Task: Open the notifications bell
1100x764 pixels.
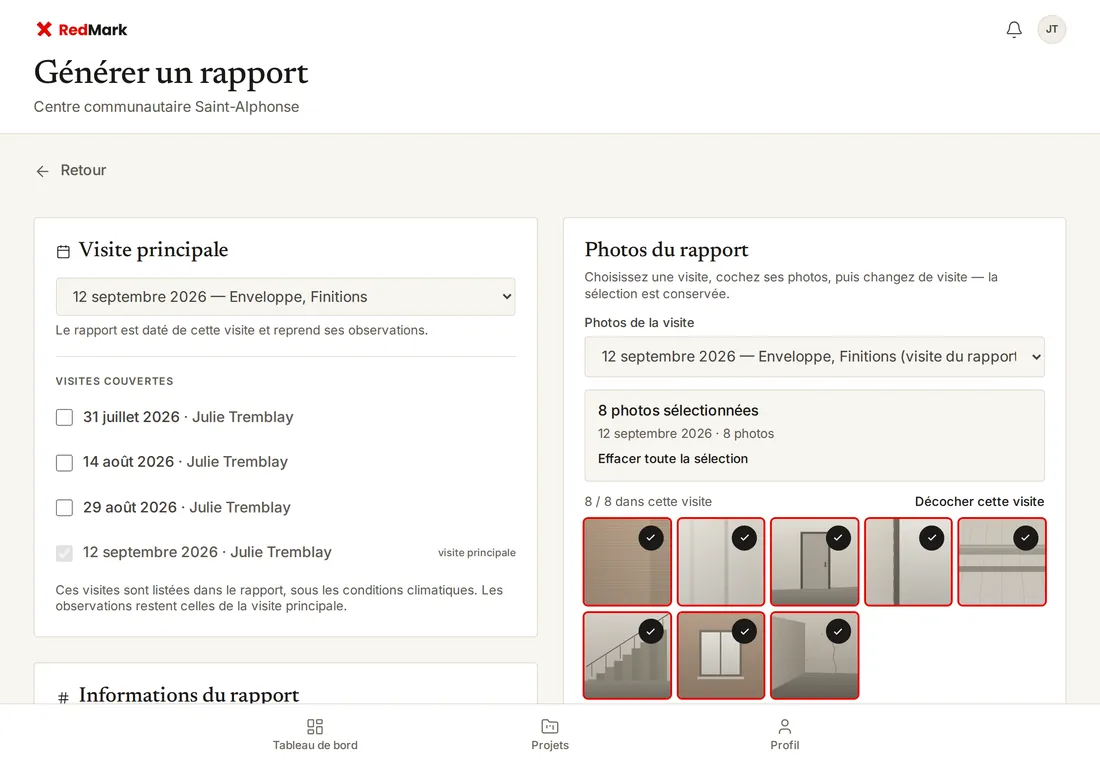Action: [x=1014, y=29]
